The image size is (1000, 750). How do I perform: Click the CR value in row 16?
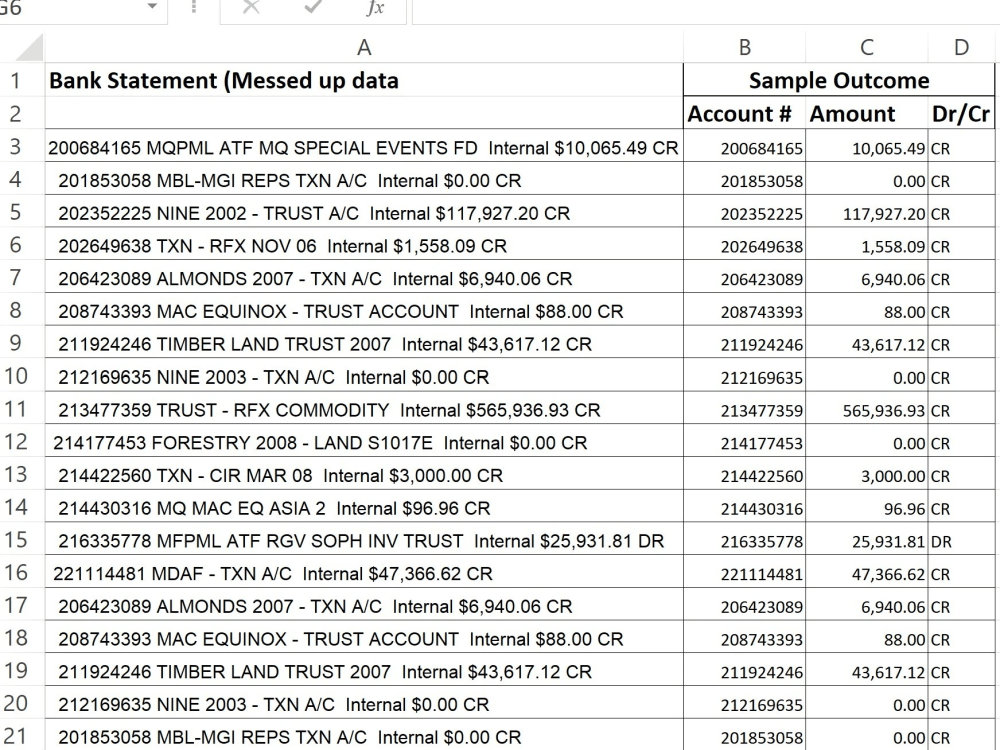click(961, 572)
